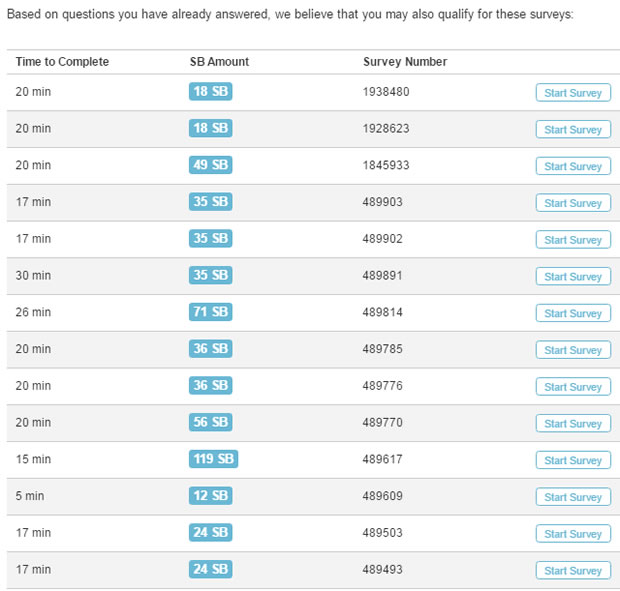Click survey number text 489776

382,386
